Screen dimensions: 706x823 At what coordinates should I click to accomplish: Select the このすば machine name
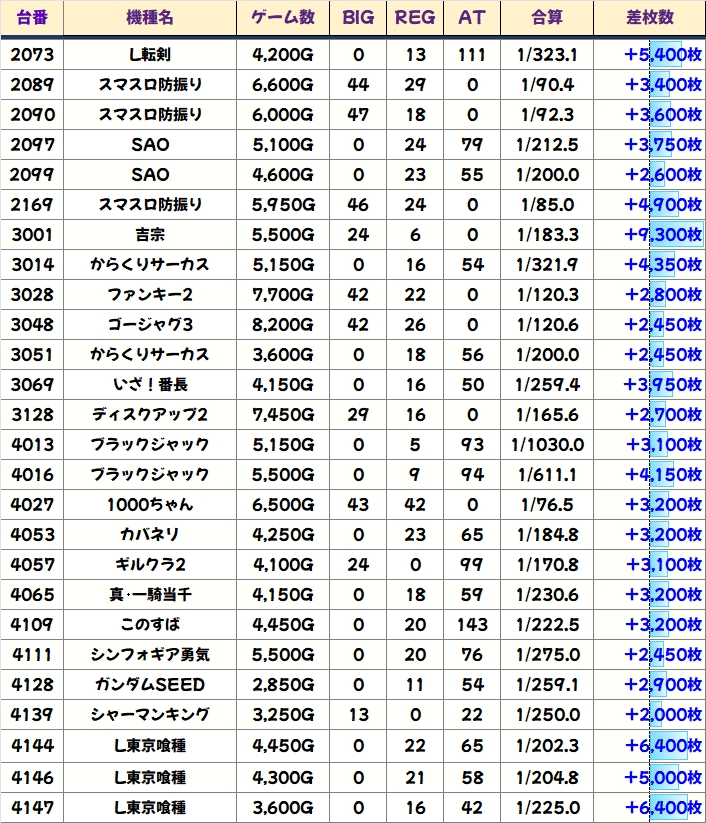150,624
